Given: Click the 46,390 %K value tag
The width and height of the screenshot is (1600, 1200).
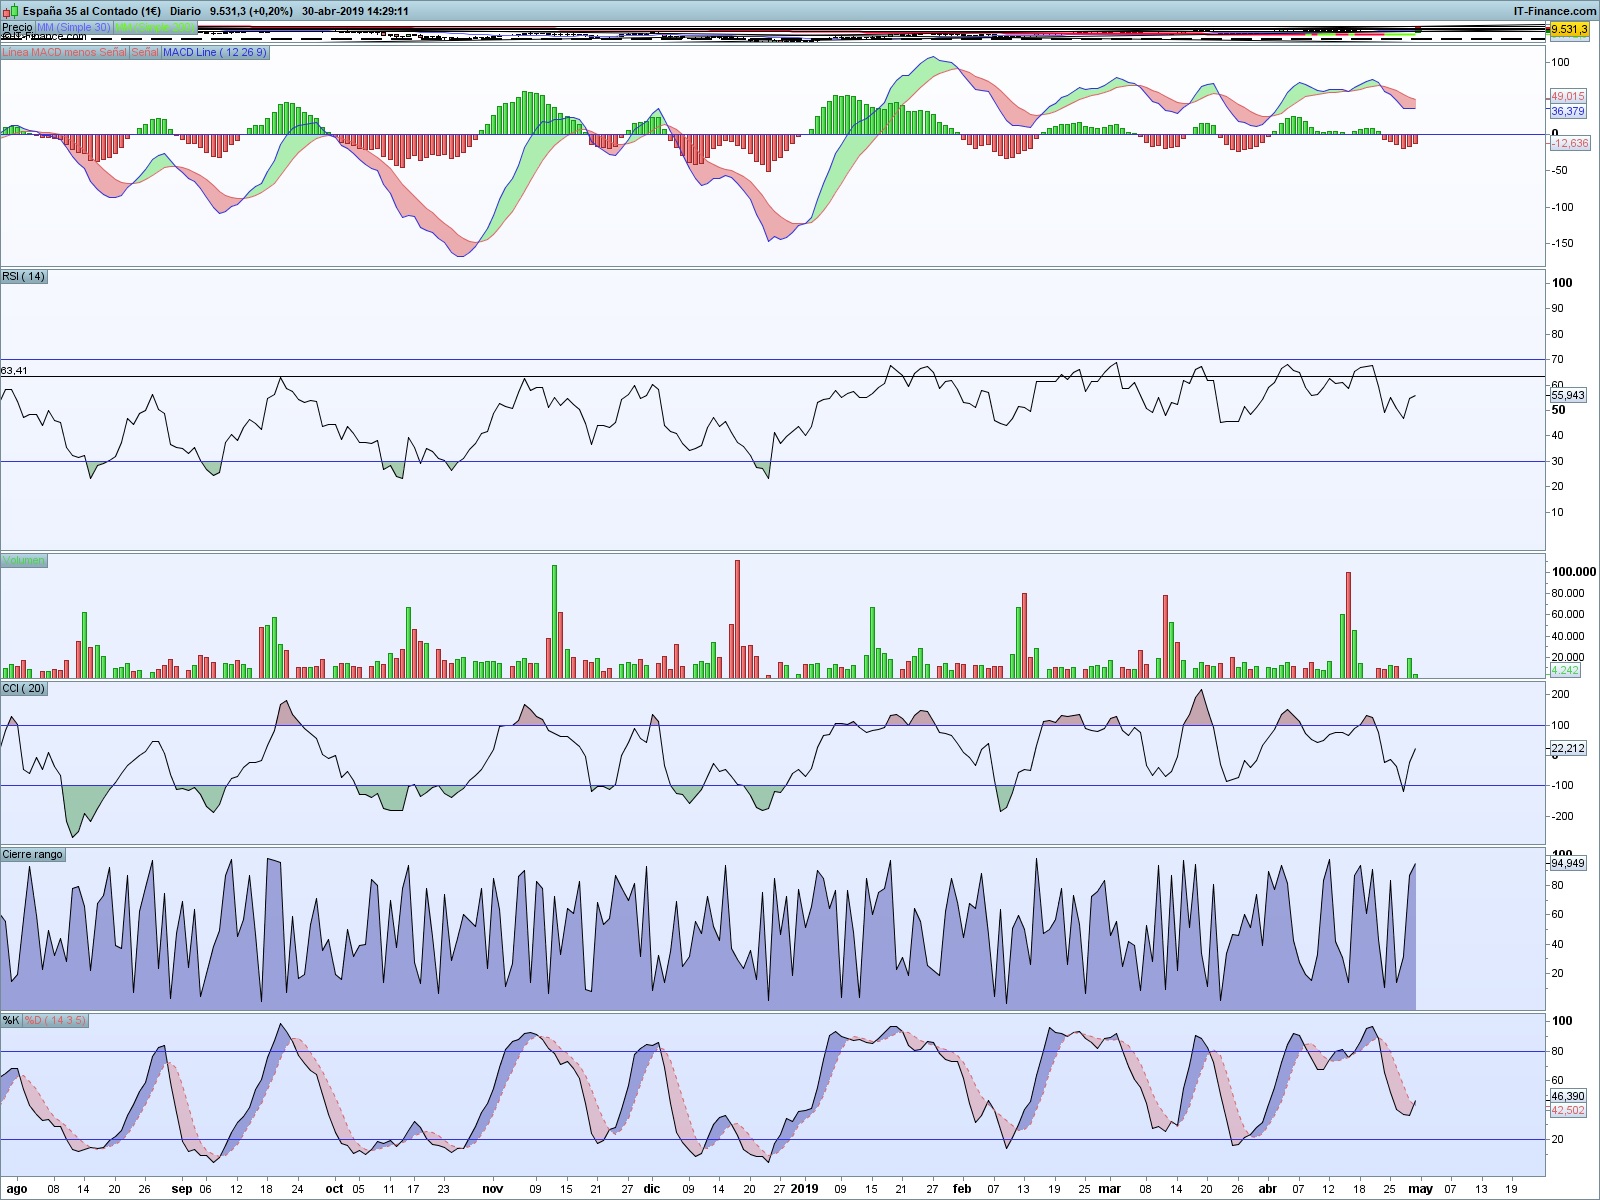Looking at the screenshot, I should [1568, 1096].
